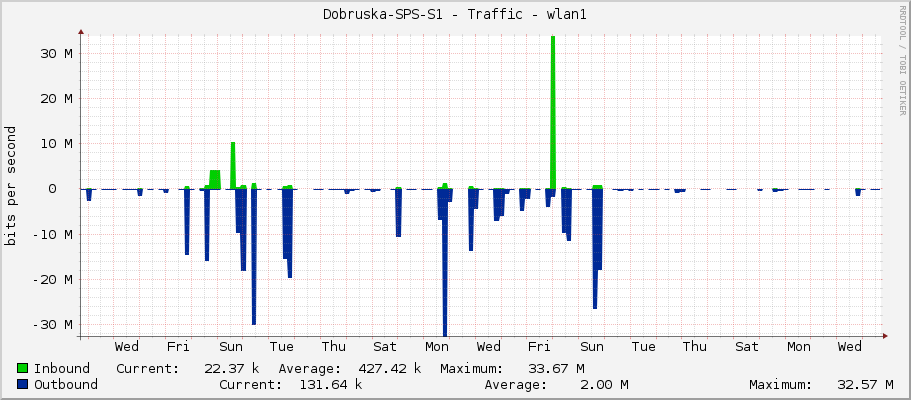Click the '-30 M' y-axis label
The height and width of the screenshot is (400, 911).
[x=52, y=324]
